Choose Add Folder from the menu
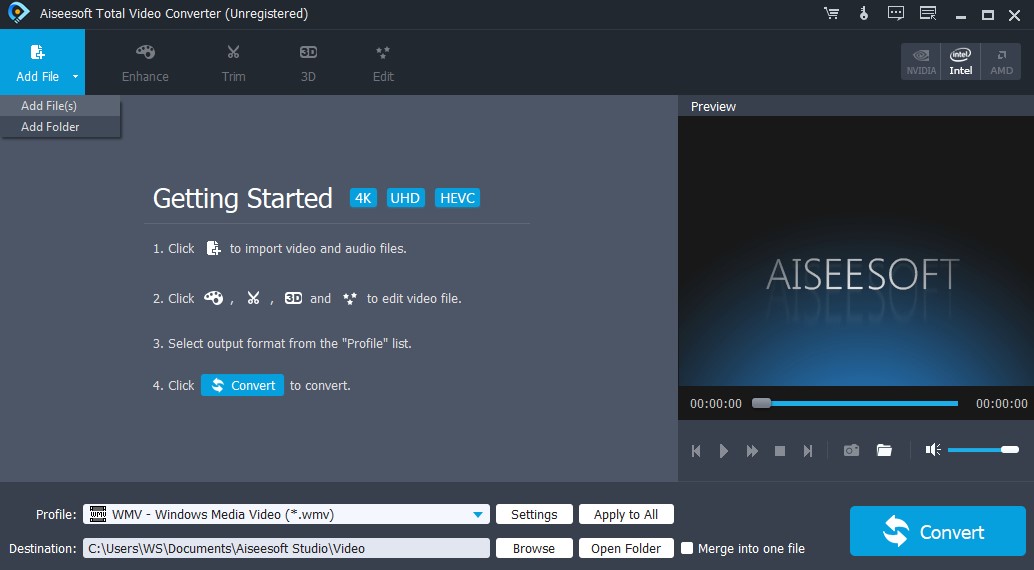The width and height of the screenshot is (1034, 570). (x=61, y=127)
